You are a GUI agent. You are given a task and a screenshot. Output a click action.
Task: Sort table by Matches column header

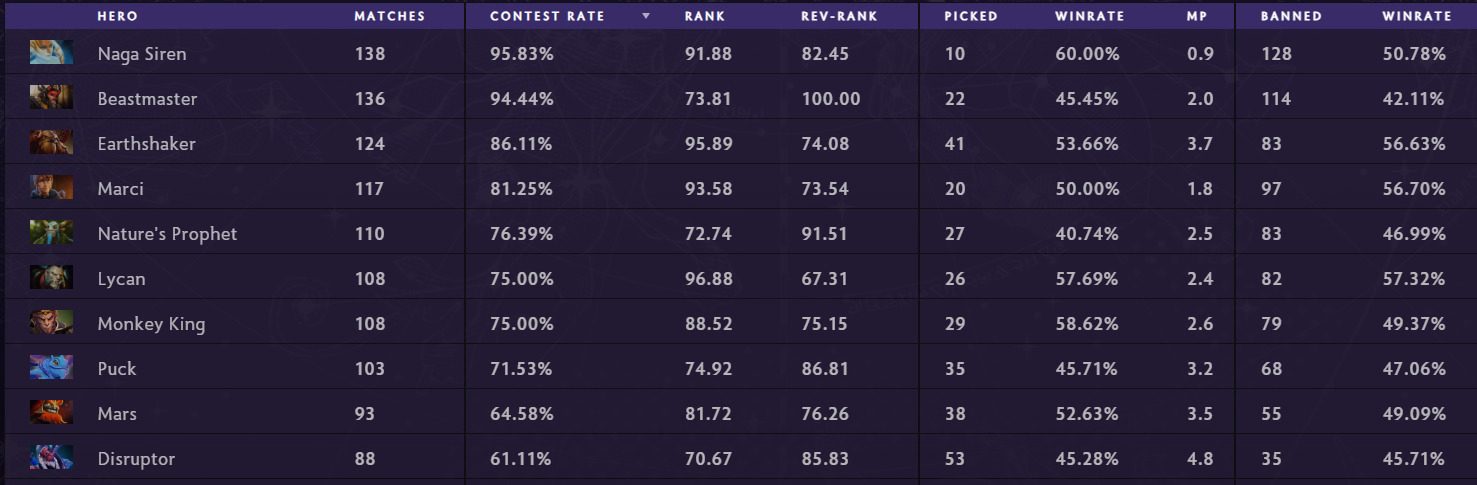(389, 16)
